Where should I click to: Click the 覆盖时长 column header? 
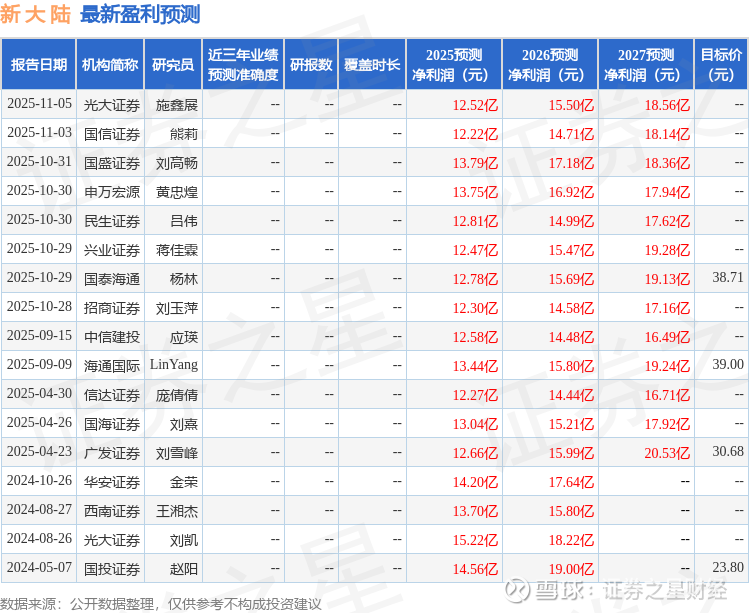pos(372,65)
